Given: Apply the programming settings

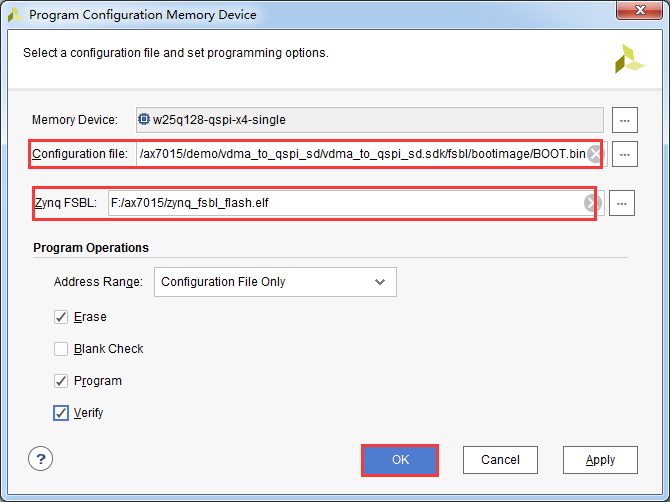Looking at the screenshot, I should click(600, 460).
